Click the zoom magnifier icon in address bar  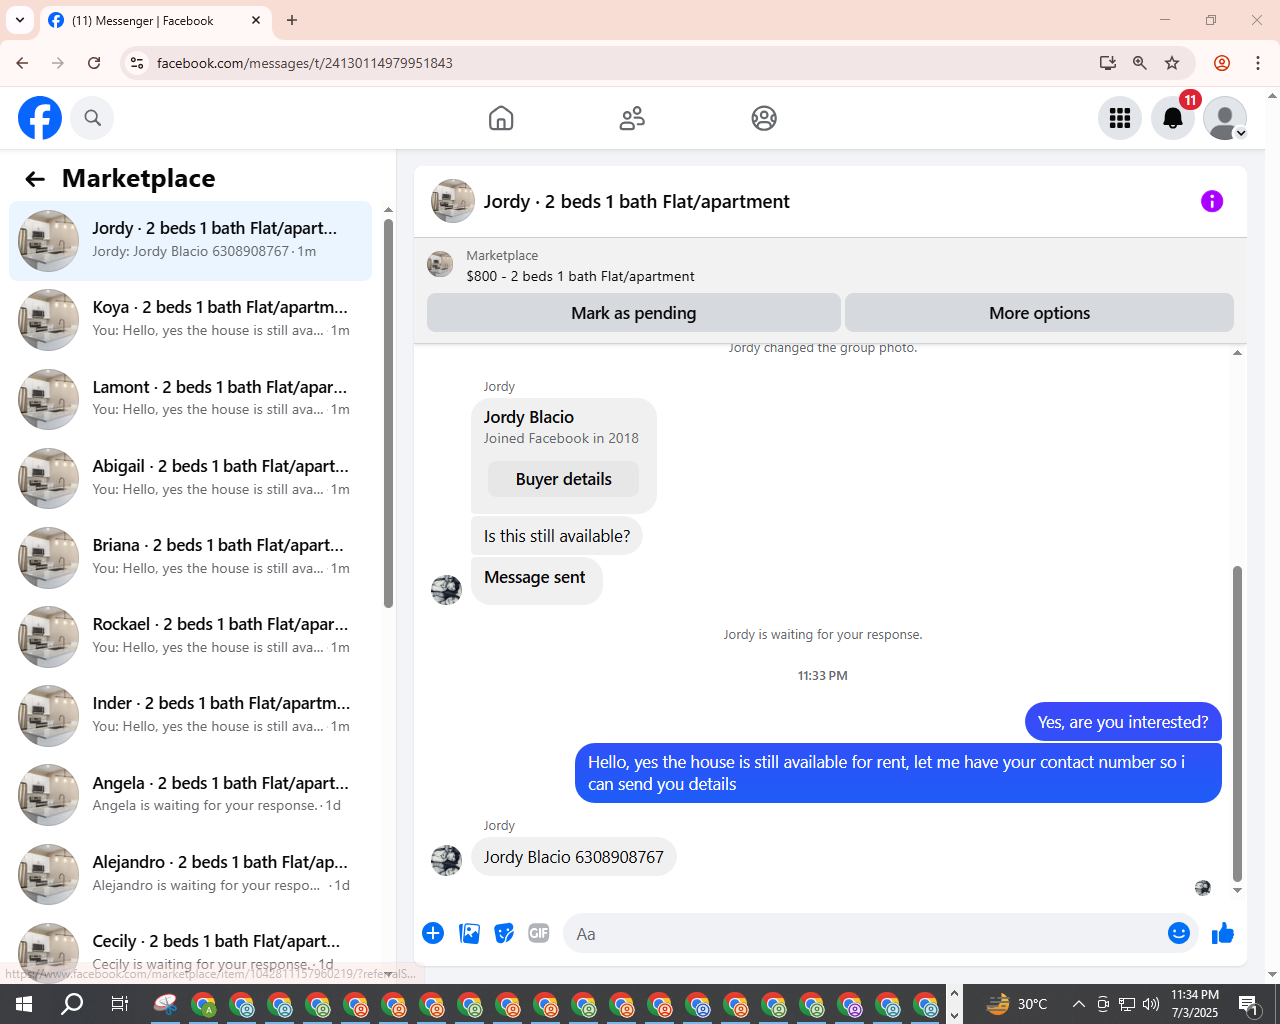(x=1139, y=63)
